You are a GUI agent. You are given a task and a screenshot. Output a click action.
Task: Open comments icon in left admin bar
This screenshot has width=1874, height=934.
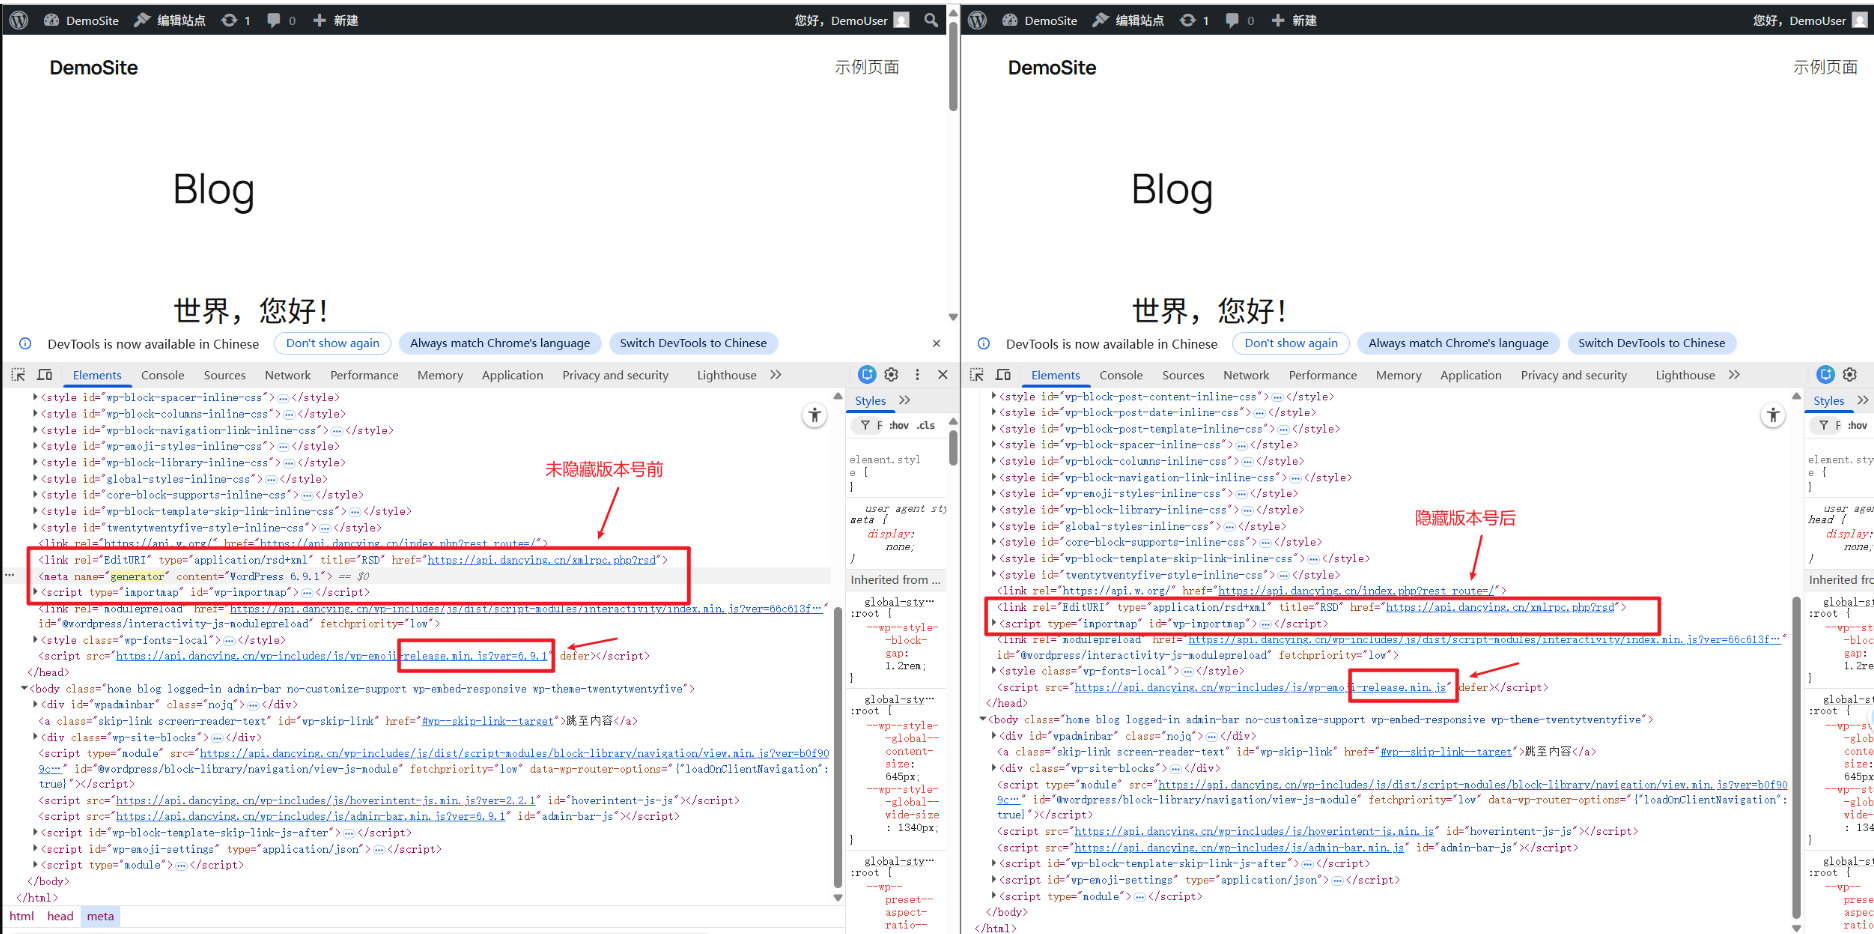(x=281, y=20)
